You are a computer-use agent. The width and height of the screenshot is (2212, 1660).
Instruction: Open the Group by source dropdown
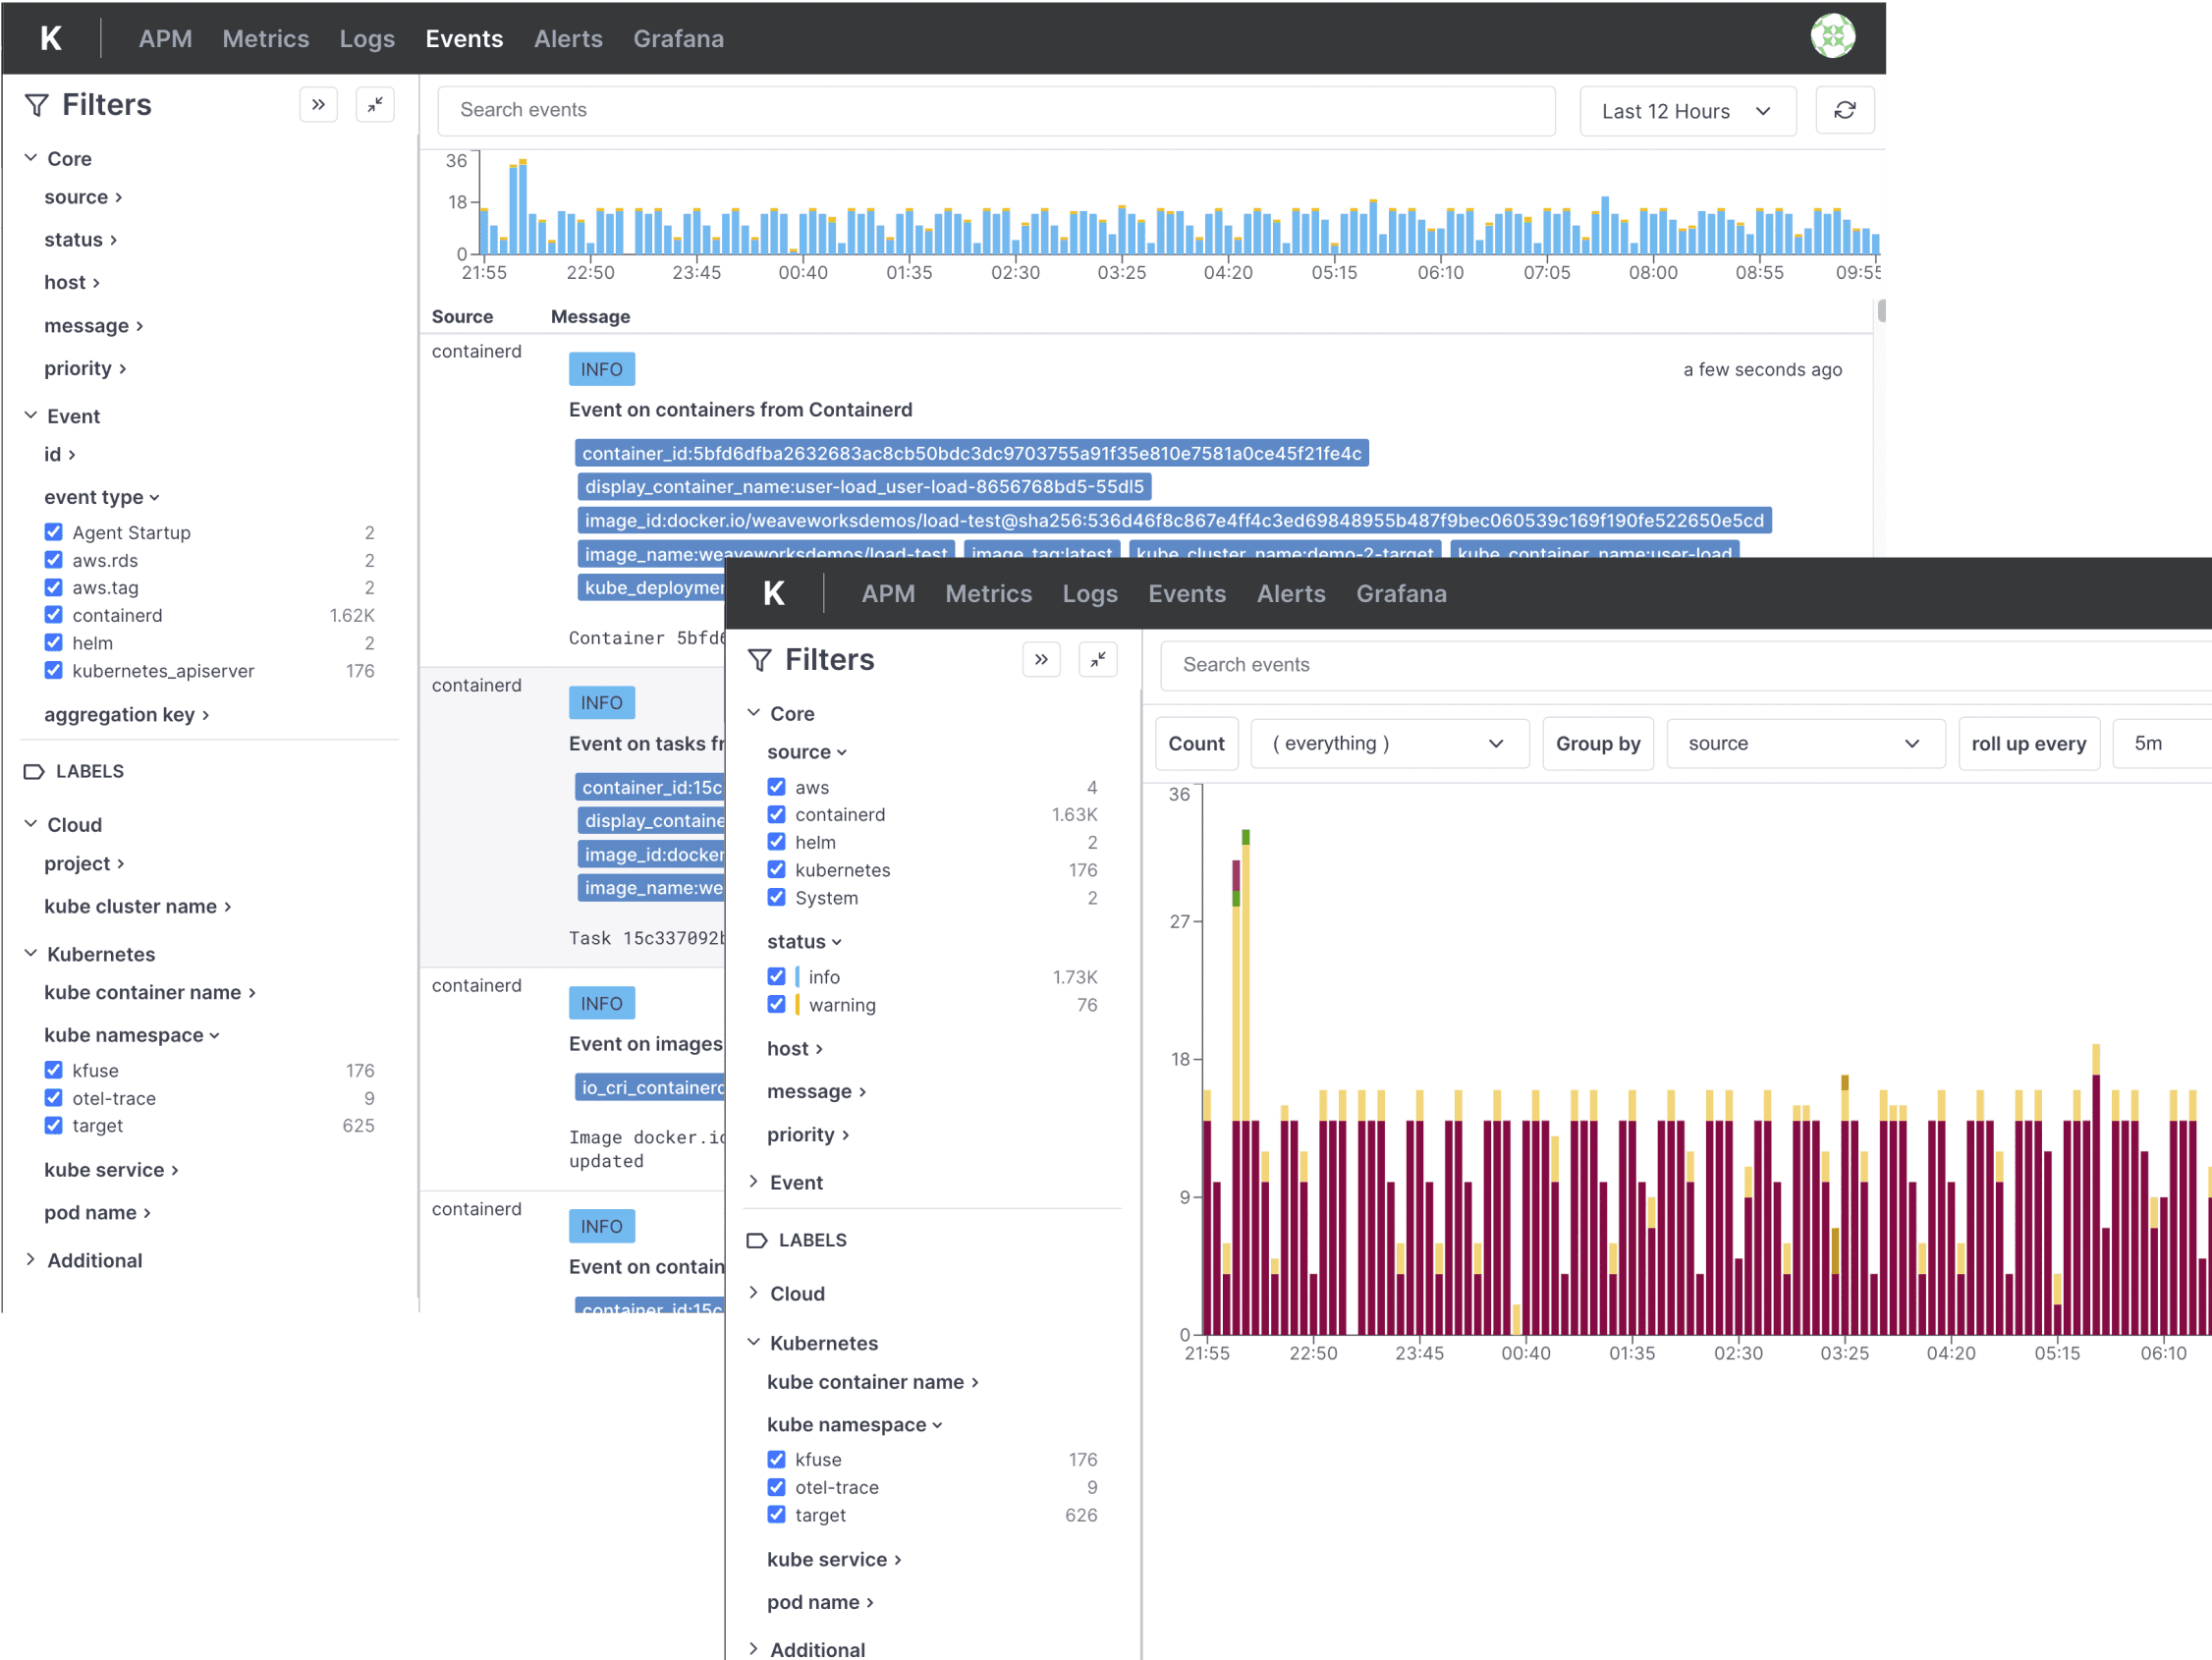click(x=1804, y=743)
